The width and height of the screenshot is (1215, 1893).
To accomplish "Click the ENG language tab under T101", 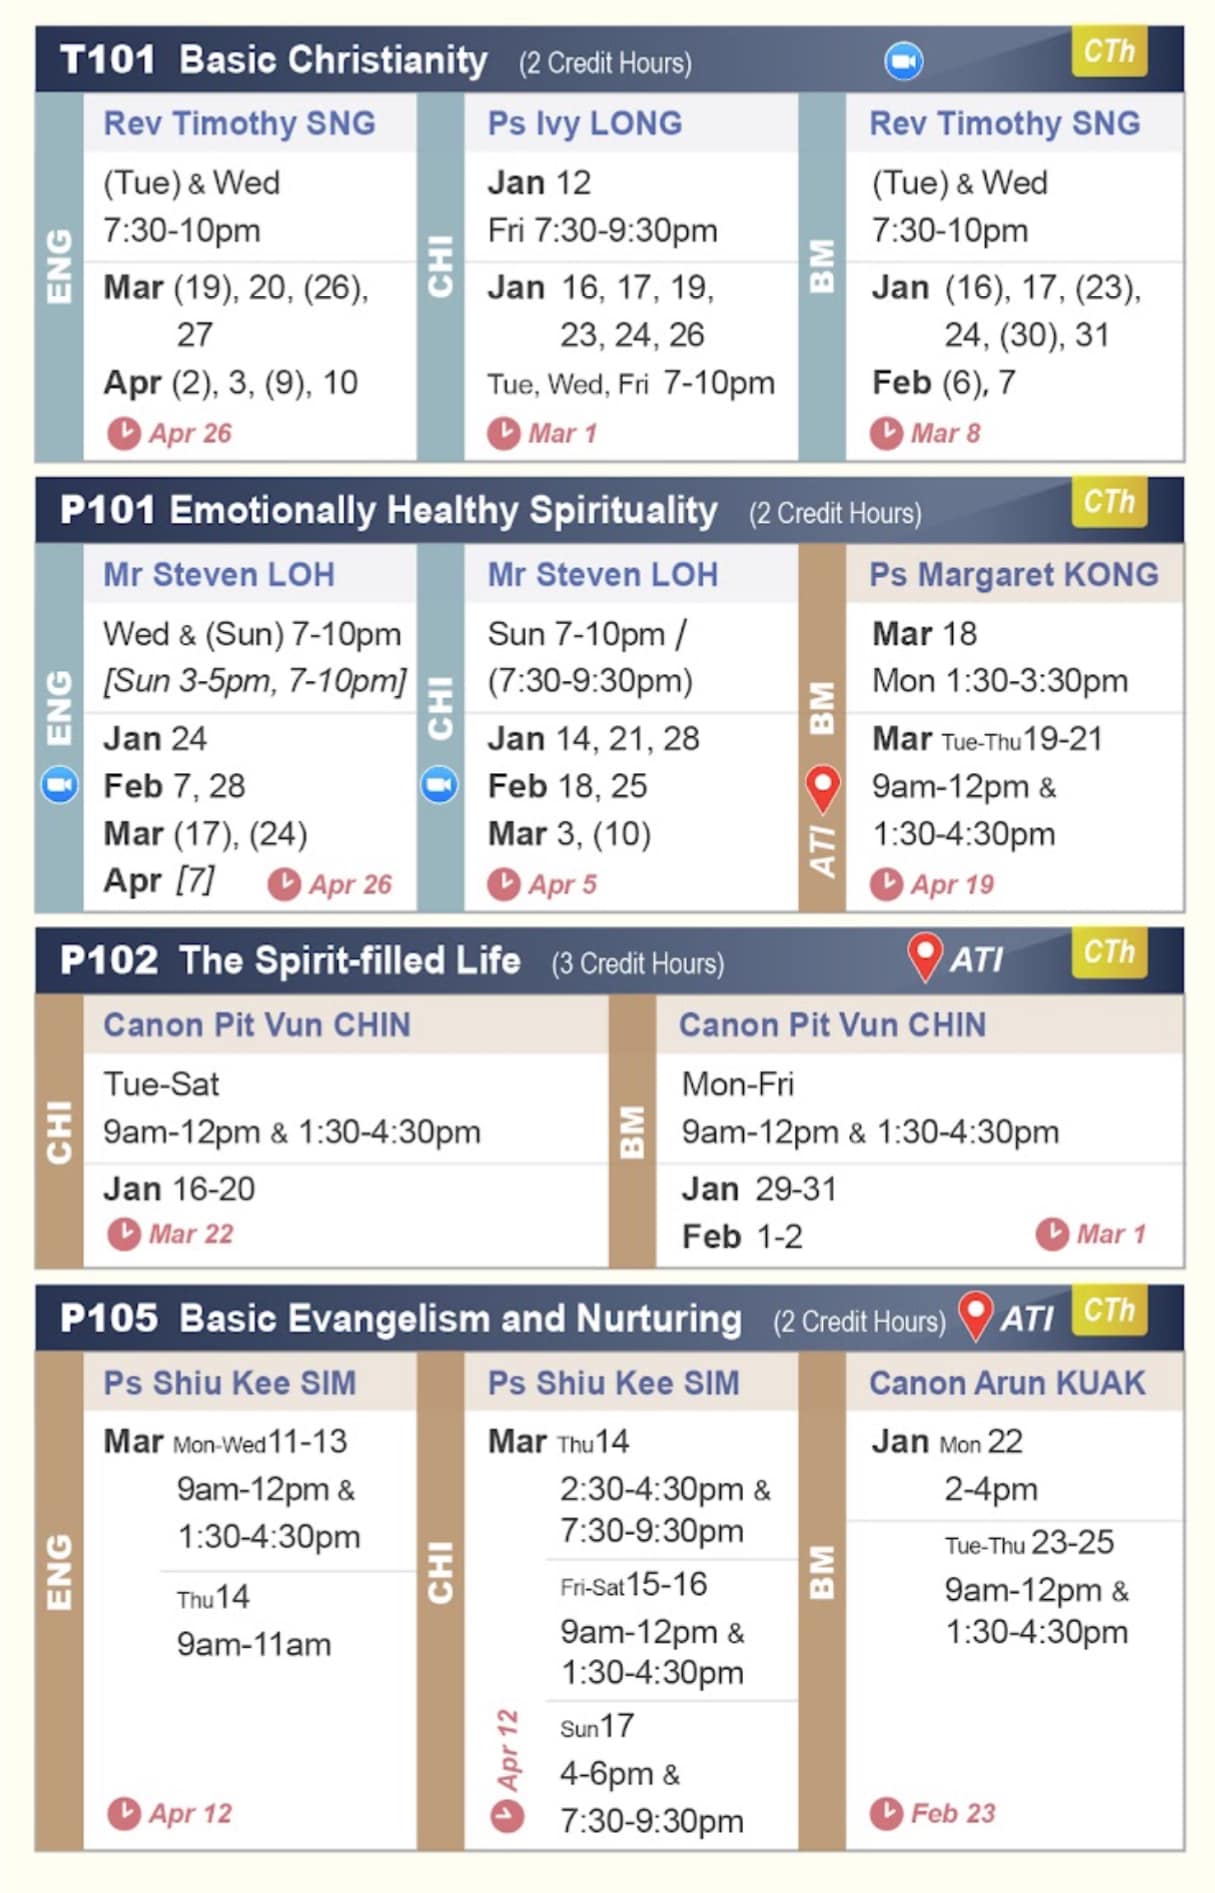I will (59, 267).
